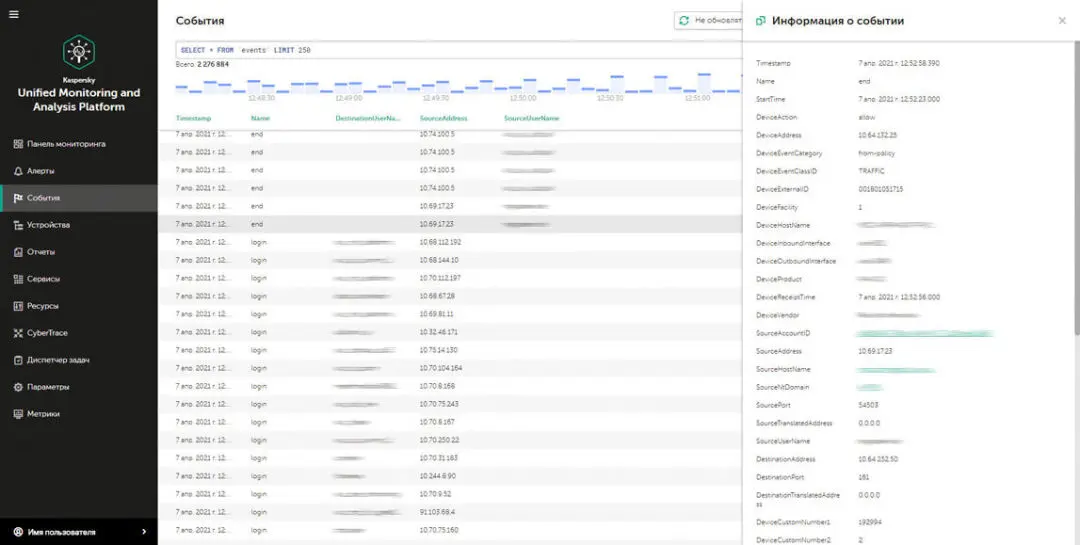Screen dimensions: 1080x545
Task: Click the tall histogram bar near 12:51:00
Action: 703,83
